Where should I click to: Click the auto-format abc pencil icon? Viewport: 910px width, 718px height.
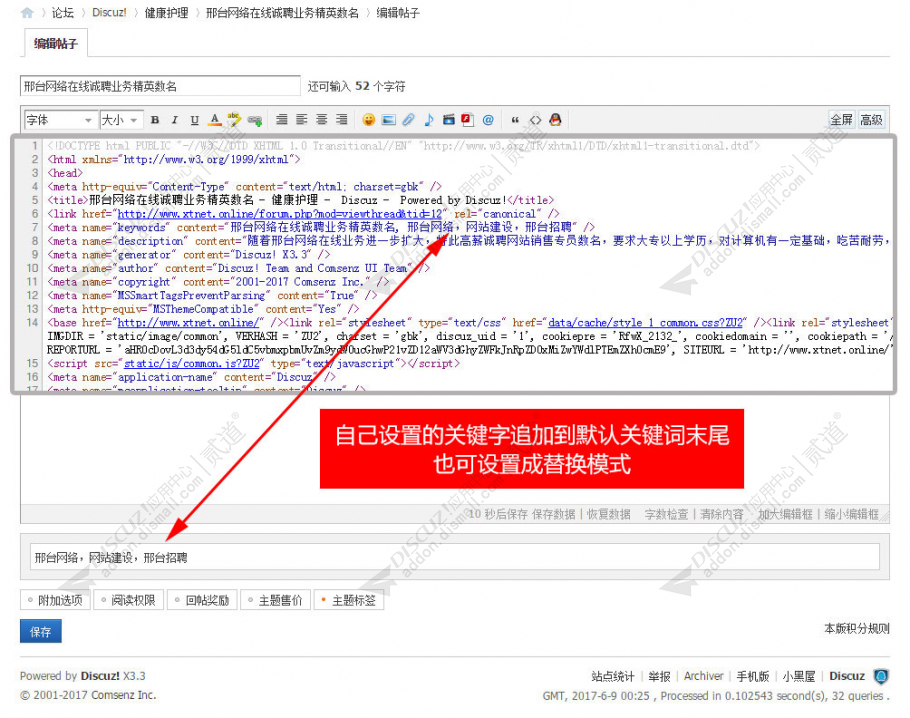coord(234,120)
